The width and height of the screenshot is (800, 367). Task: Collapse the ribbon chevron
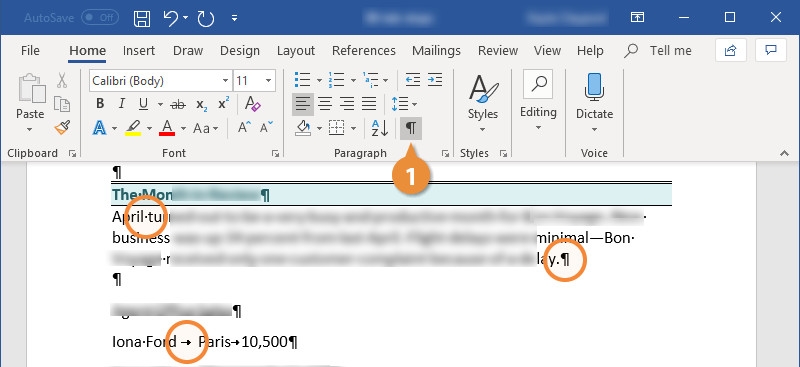pos(785,153)
